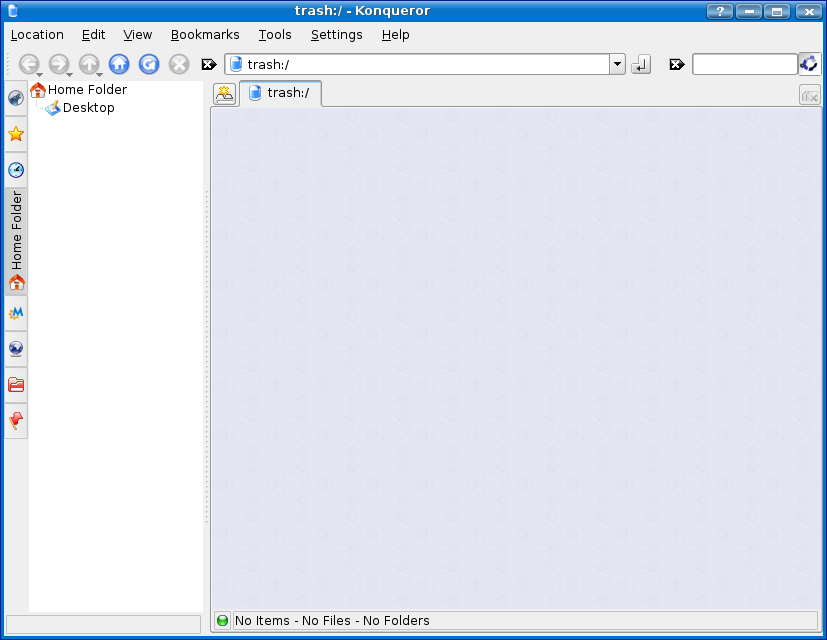Open the Settings menu
Image resolution: width=827 pixels, height=640 pixels.
336,35
